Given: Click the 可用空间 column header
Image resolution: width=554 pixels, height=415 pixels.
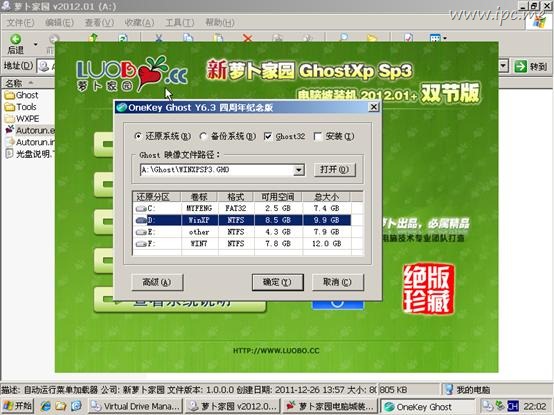Looking at the screenshot, I should (278, 197).
